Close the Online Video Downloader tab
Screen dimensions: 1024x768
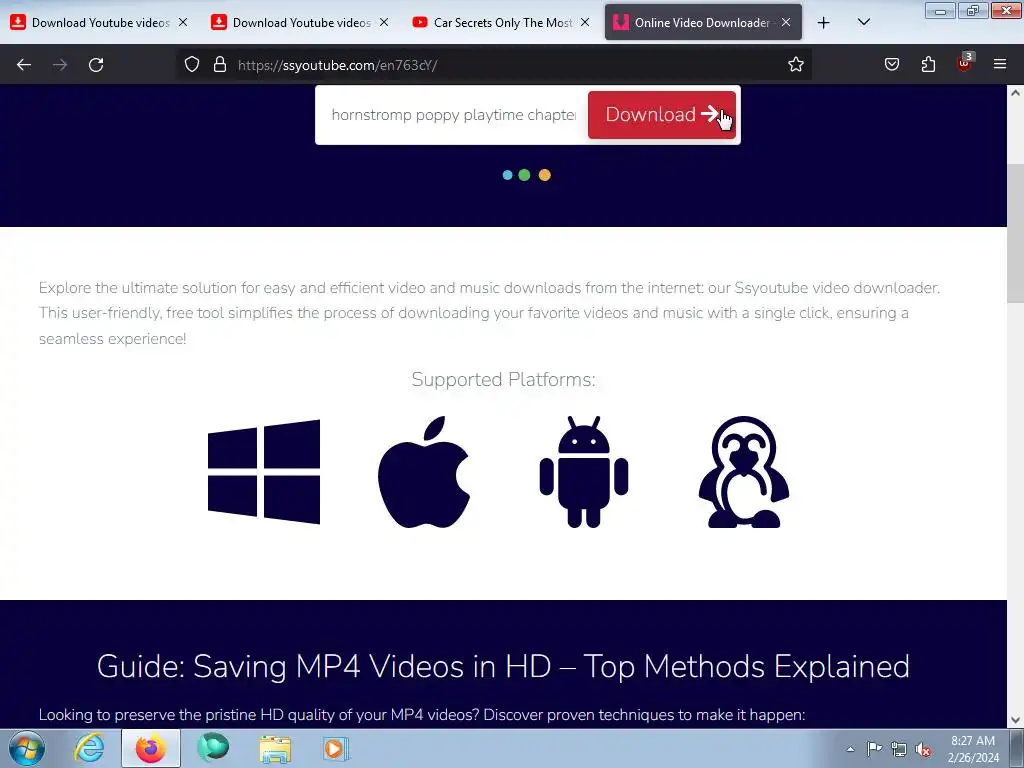tap(786, 23)
